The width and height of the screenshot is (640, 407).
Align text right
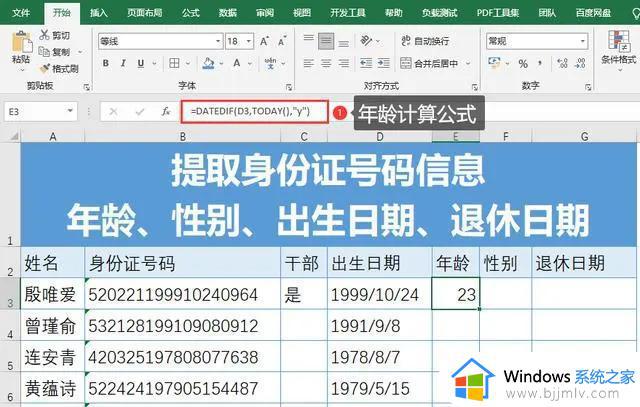[344, 63]
